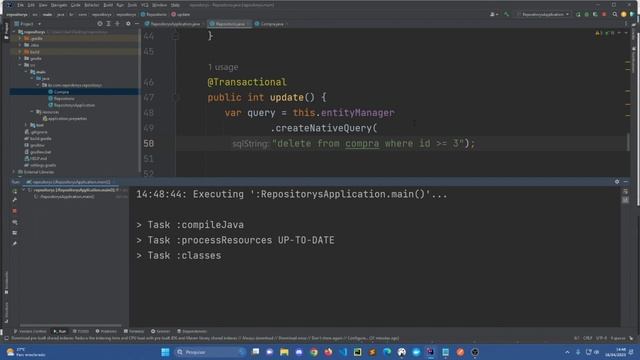The image size is (640, 360).
Task: Click CRLF line separator in status bar
Action: pos(587,338)
